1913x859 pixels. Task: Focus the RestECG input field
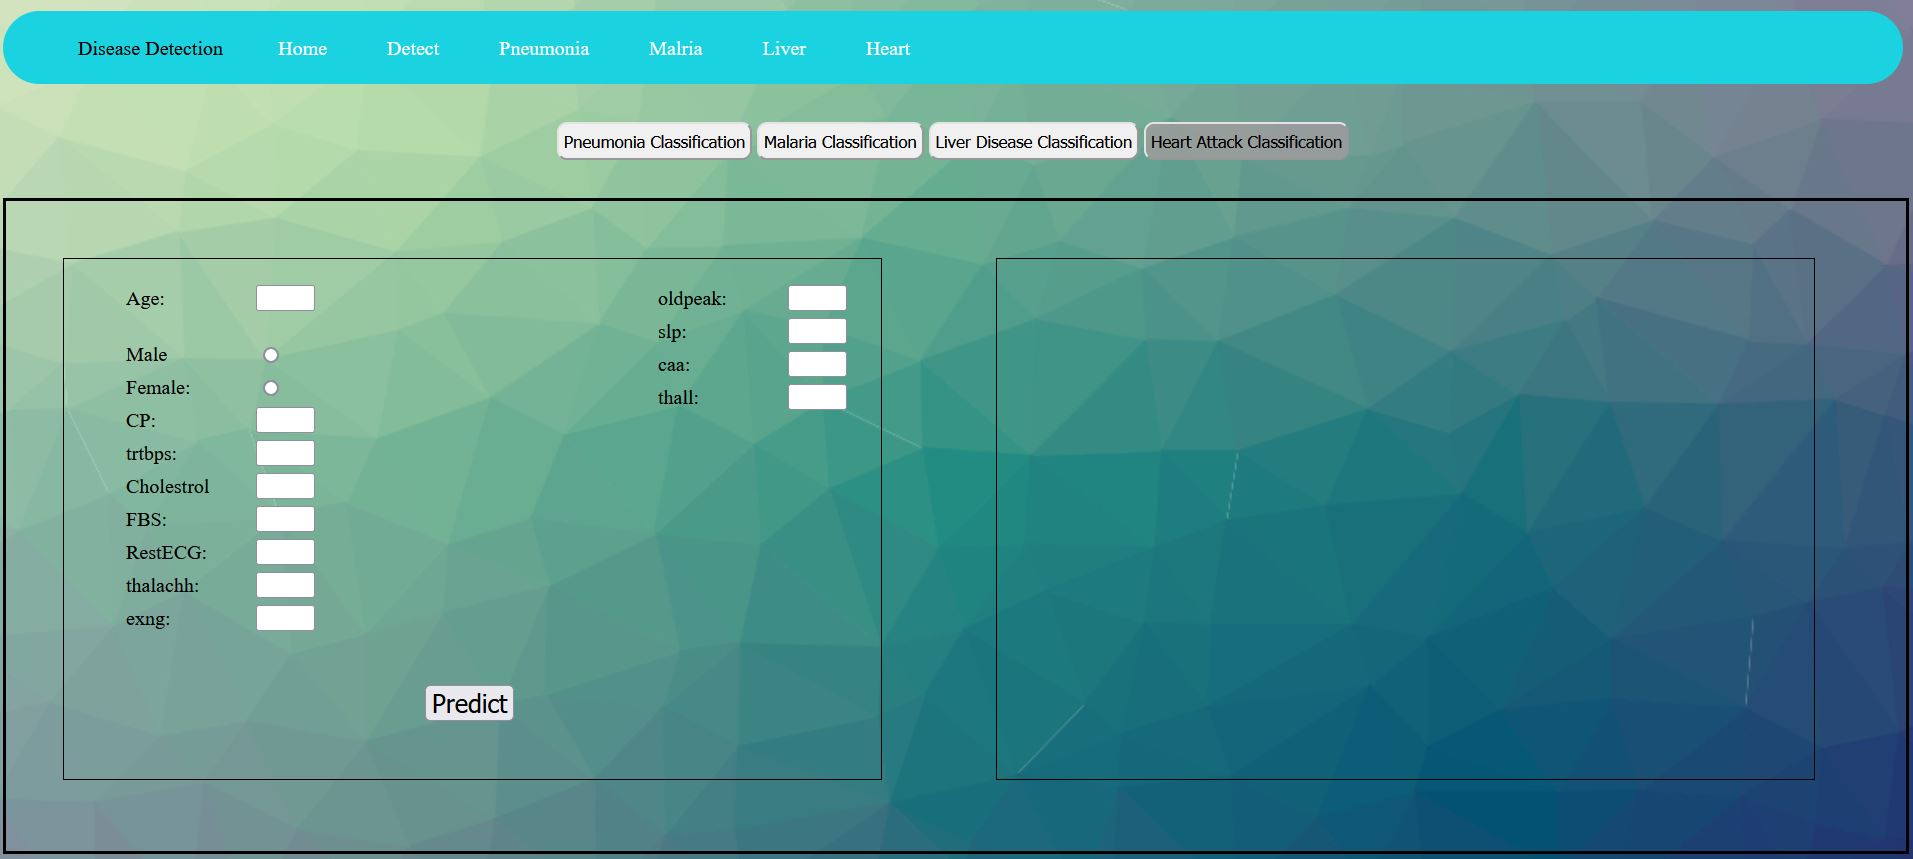point(285,552)
